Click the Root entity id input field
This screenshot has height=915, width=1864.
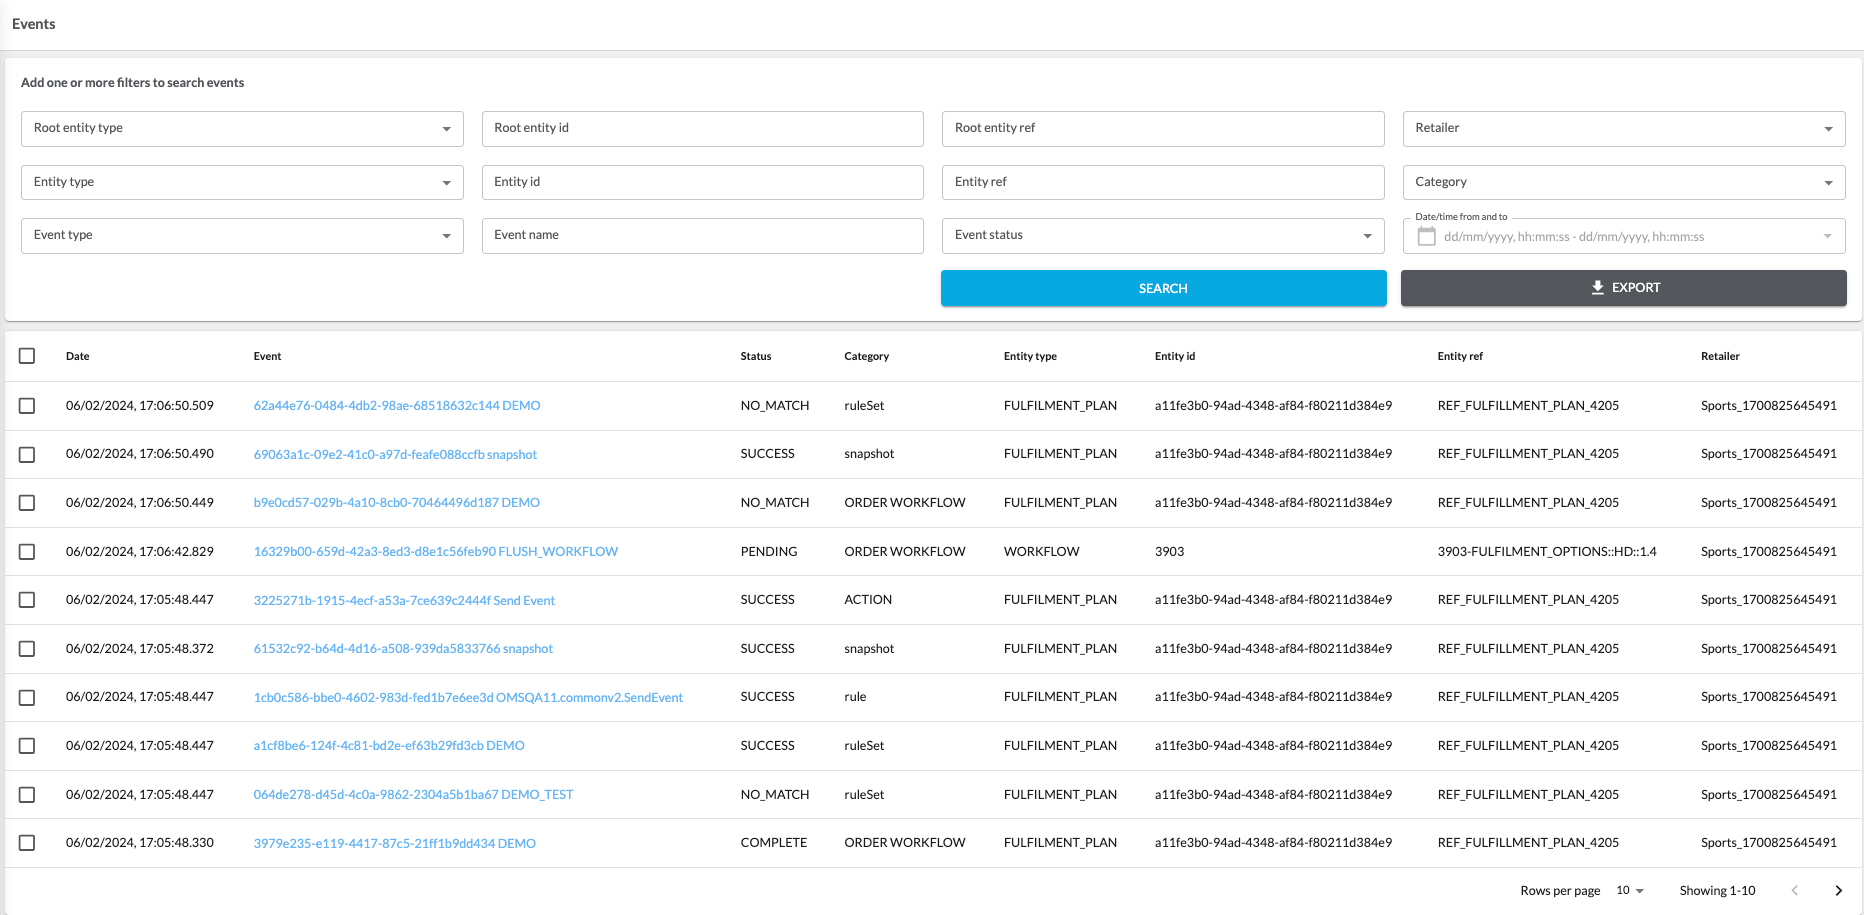point(702,128)
